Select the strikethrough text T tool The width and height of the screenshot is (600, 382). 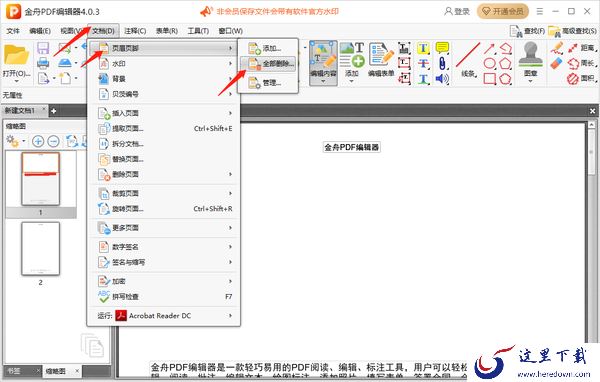coord(423,64)
